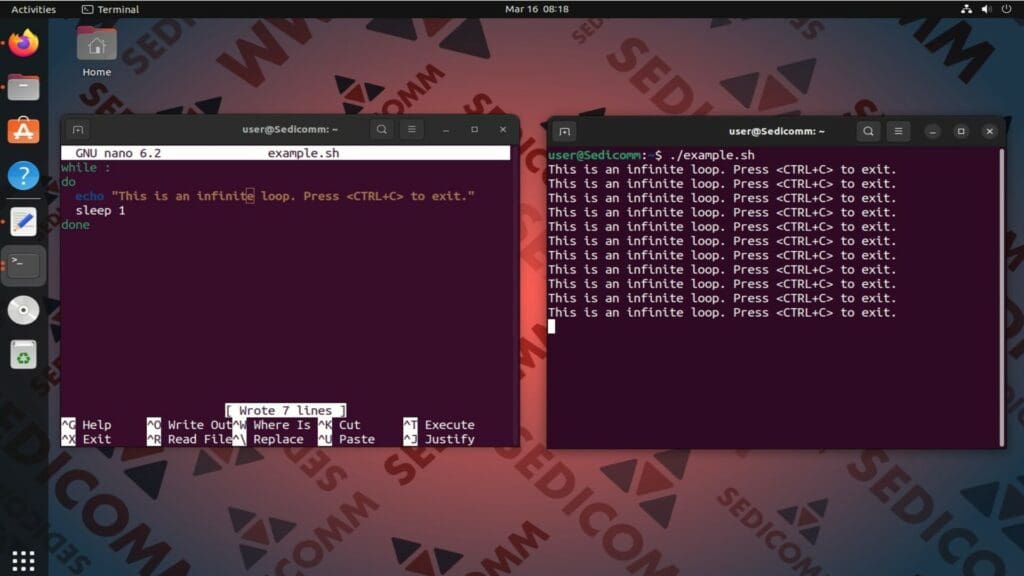Open the power menu icon in the top bar
Image resolution: width=1024 pixels, height=576 pixels.
coord(1006,9)
